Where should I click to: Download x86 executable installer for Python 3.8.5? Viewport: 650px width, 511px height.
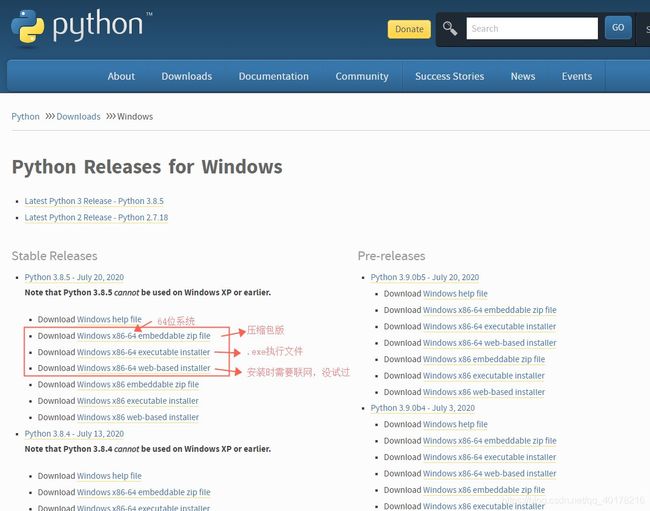pos(138,401)
